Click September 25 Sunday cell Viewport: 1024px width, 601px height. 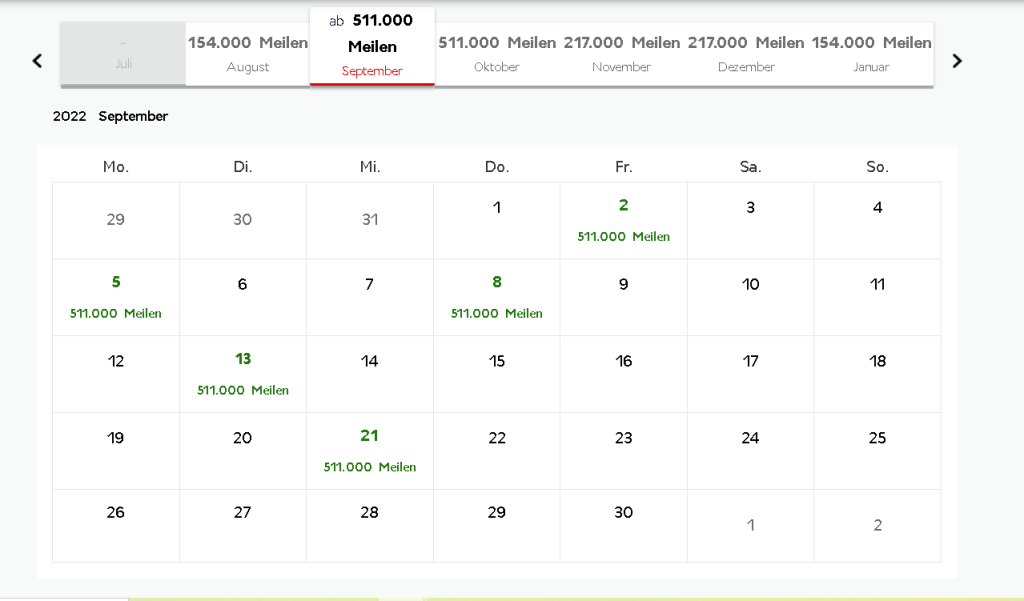click(x=877, y=451)
